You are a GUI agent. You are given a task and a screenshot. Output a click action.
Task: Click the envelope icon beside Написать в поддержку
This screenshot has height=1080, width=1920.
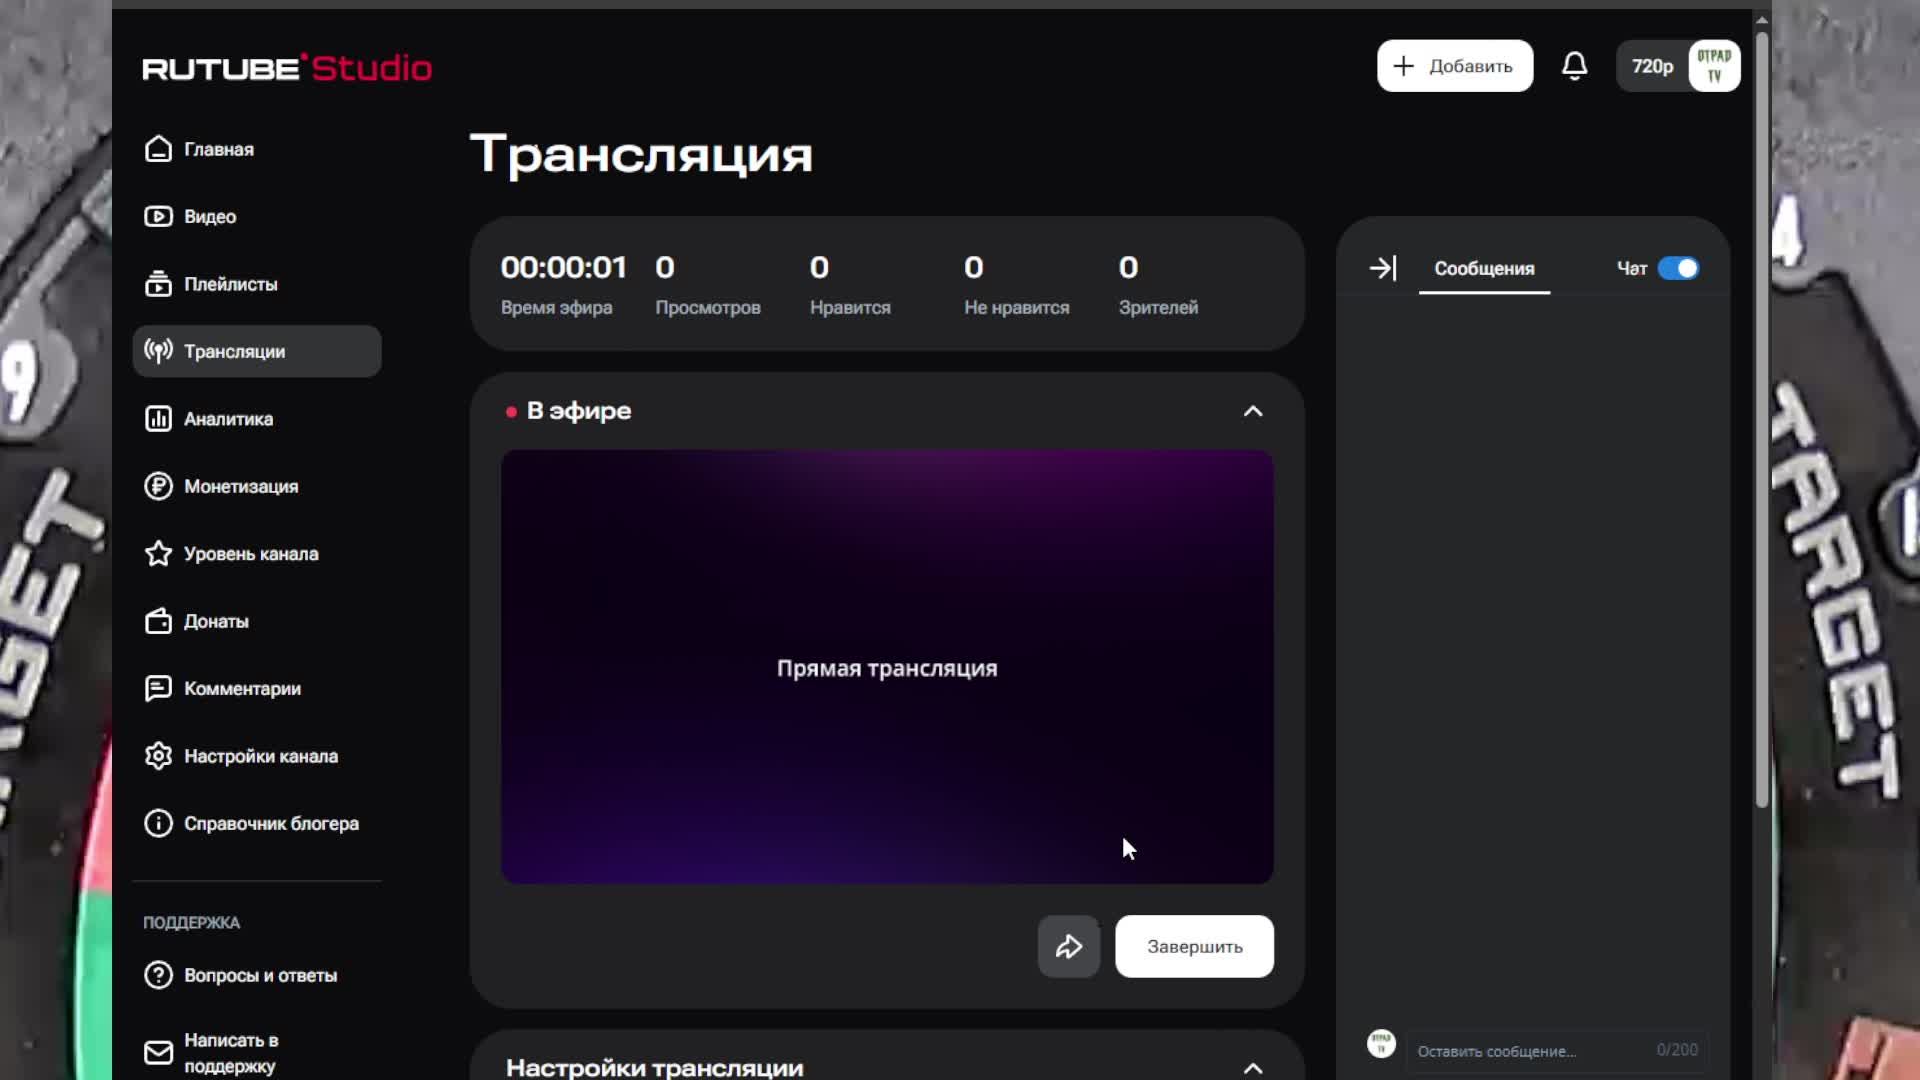(x=158, y=1053)
